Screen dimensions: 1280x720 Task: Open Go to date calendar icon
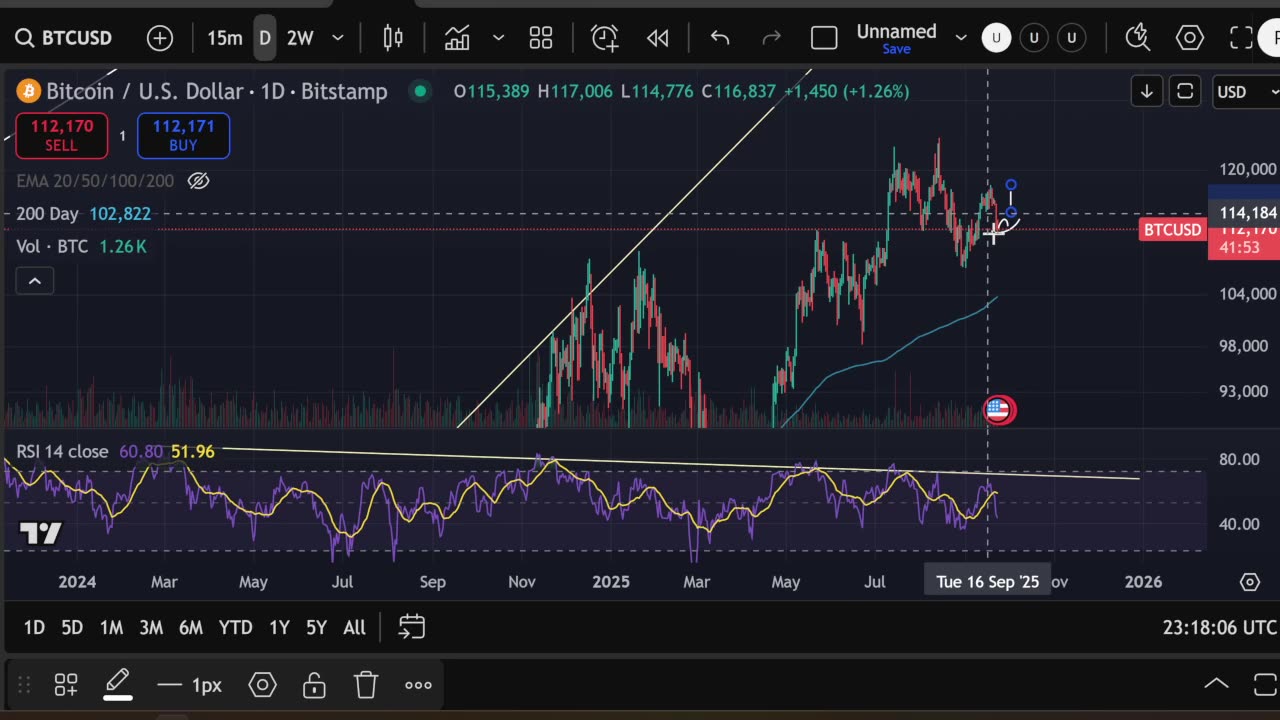click(x=411, y=627)
